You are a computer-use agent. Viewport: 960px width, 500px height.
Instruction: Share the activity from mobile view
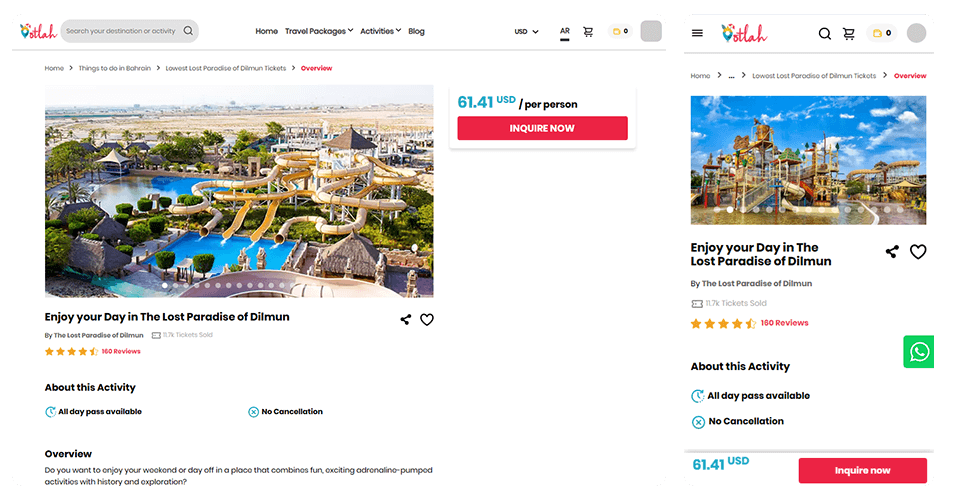(x=892, y=252)
